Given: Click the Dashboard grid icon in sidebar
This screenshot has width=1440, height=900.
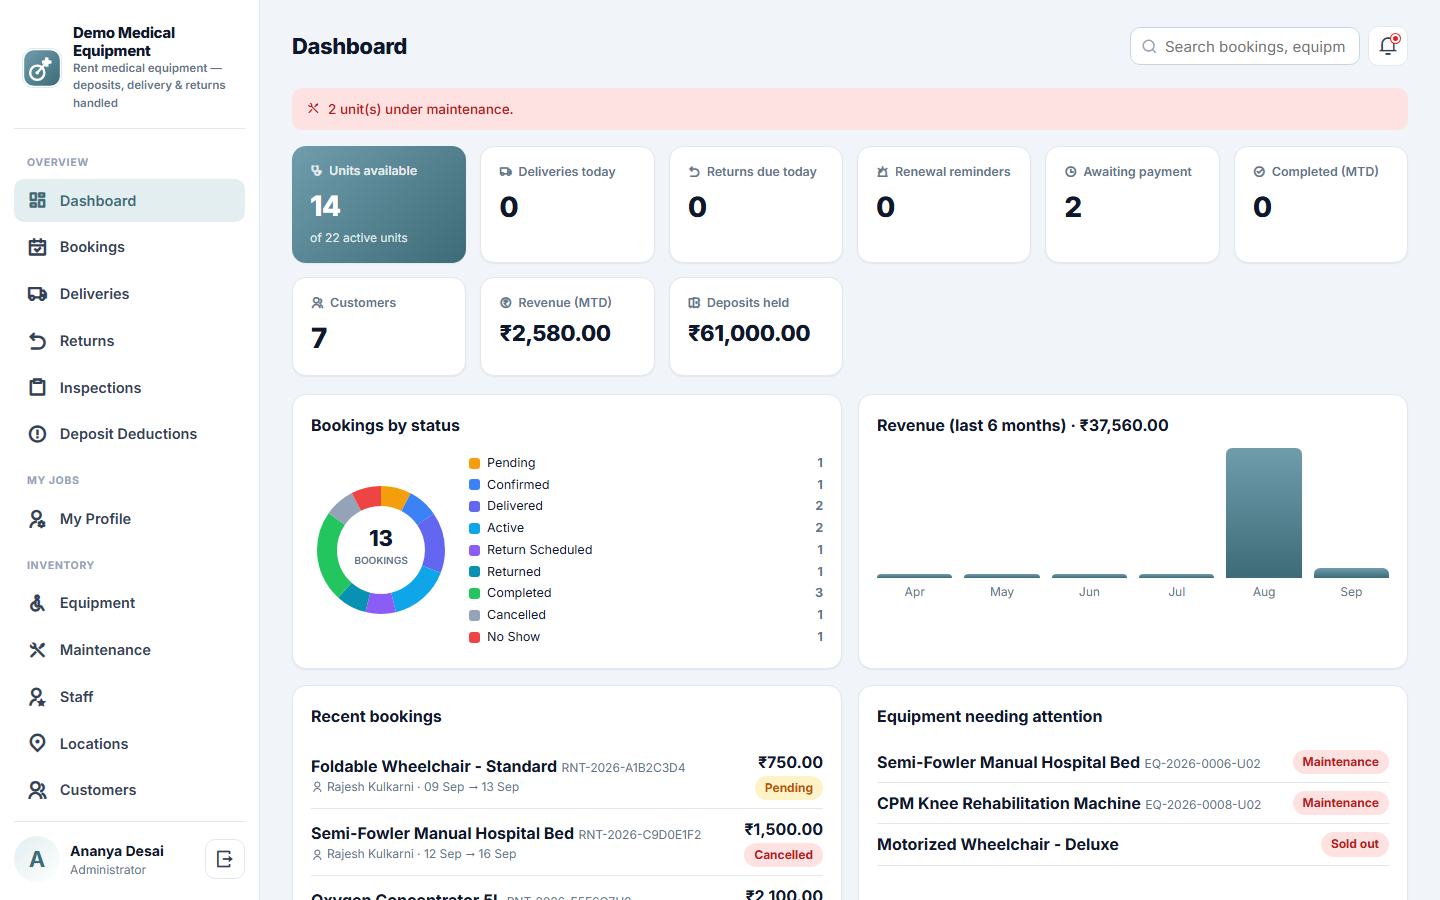Looking at the screenshot, I should [x=38, y=200].
